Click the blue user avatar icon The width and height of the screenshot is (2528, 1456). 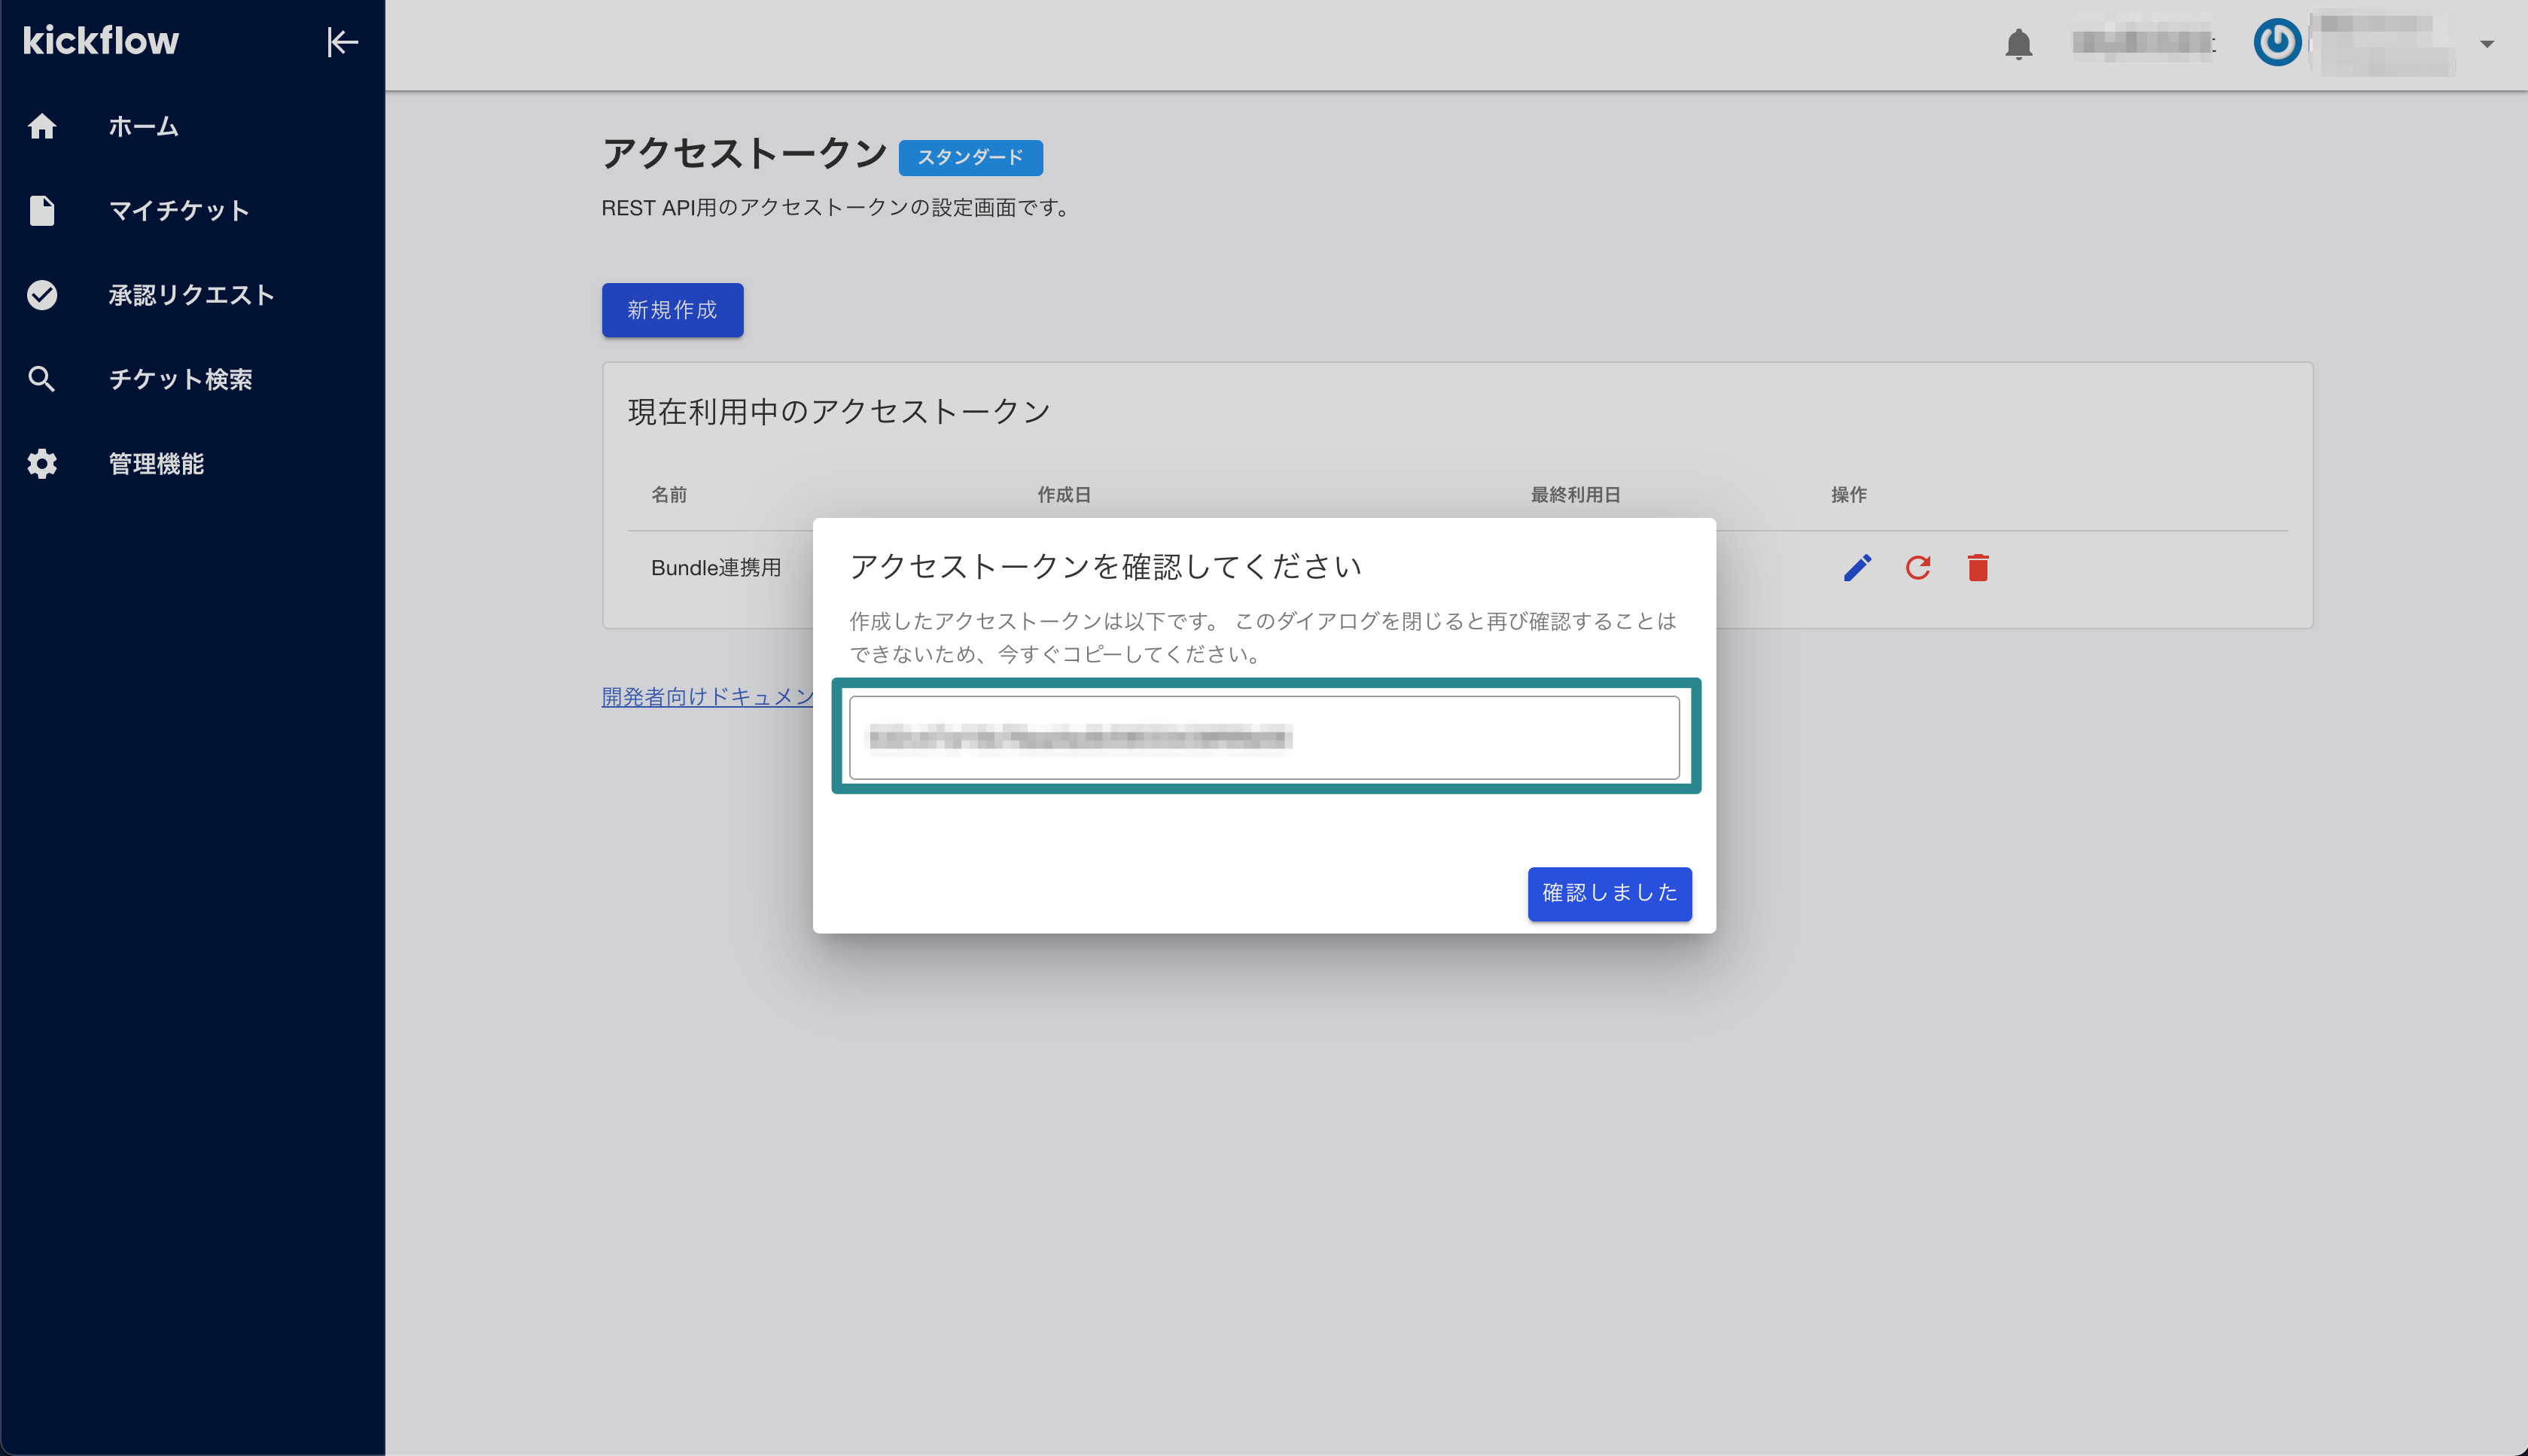tap(2277, 43)
